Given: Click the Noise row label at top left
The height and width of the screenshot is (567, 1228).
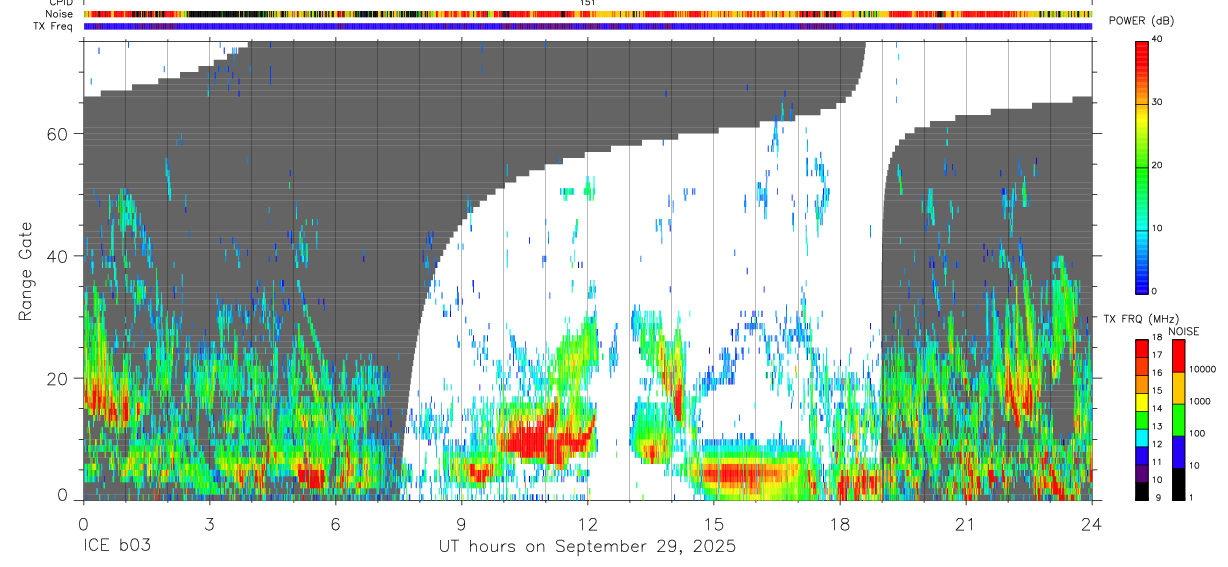Looking at the screenshot, I should point(59,15).
